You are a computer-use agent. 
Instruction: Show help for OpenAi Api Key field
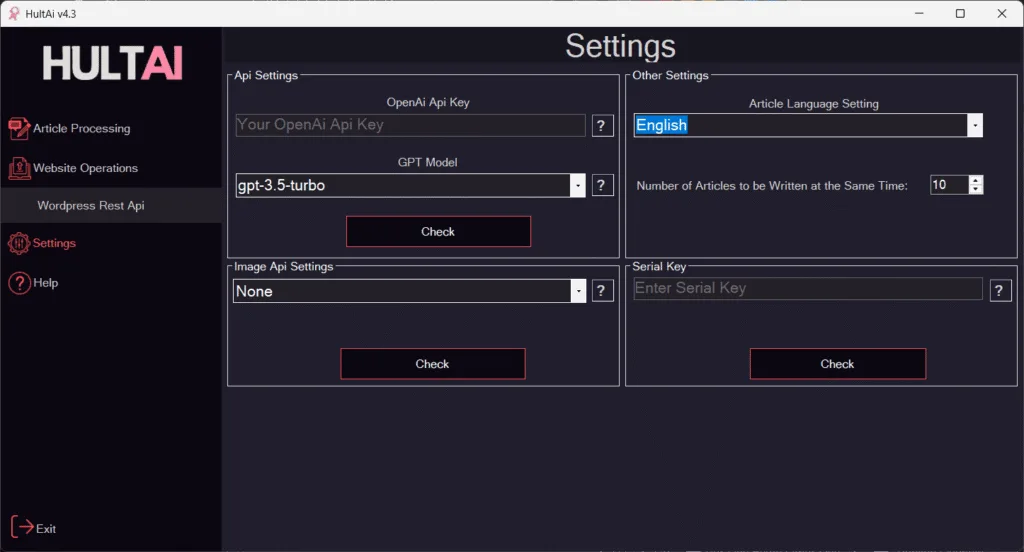pyautogui.click(x=602, y=125)
